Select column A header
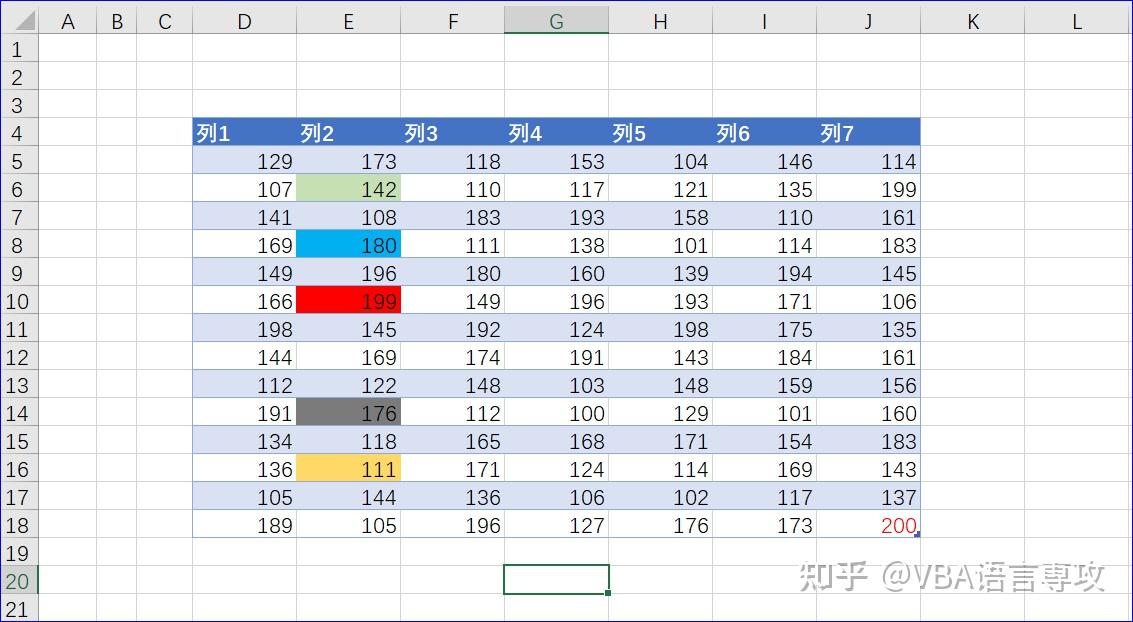Image resolution: width=1133 pixels, height=622 pixels. pyautogui.click(x=67, y=21)
